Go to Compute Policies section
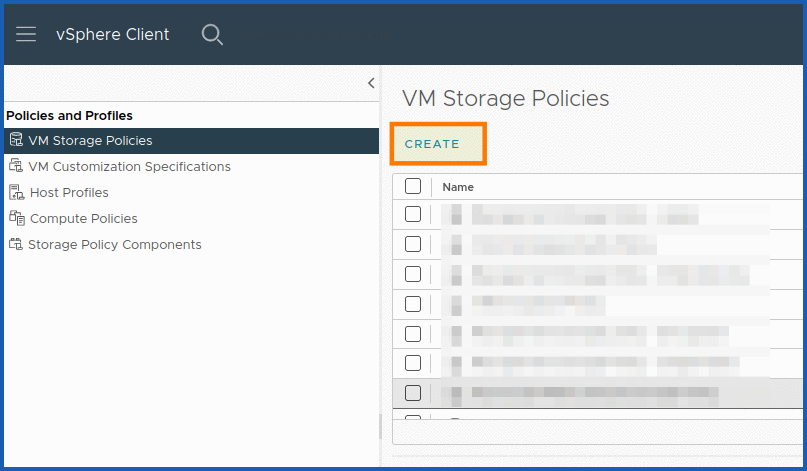 coord(84,218)
